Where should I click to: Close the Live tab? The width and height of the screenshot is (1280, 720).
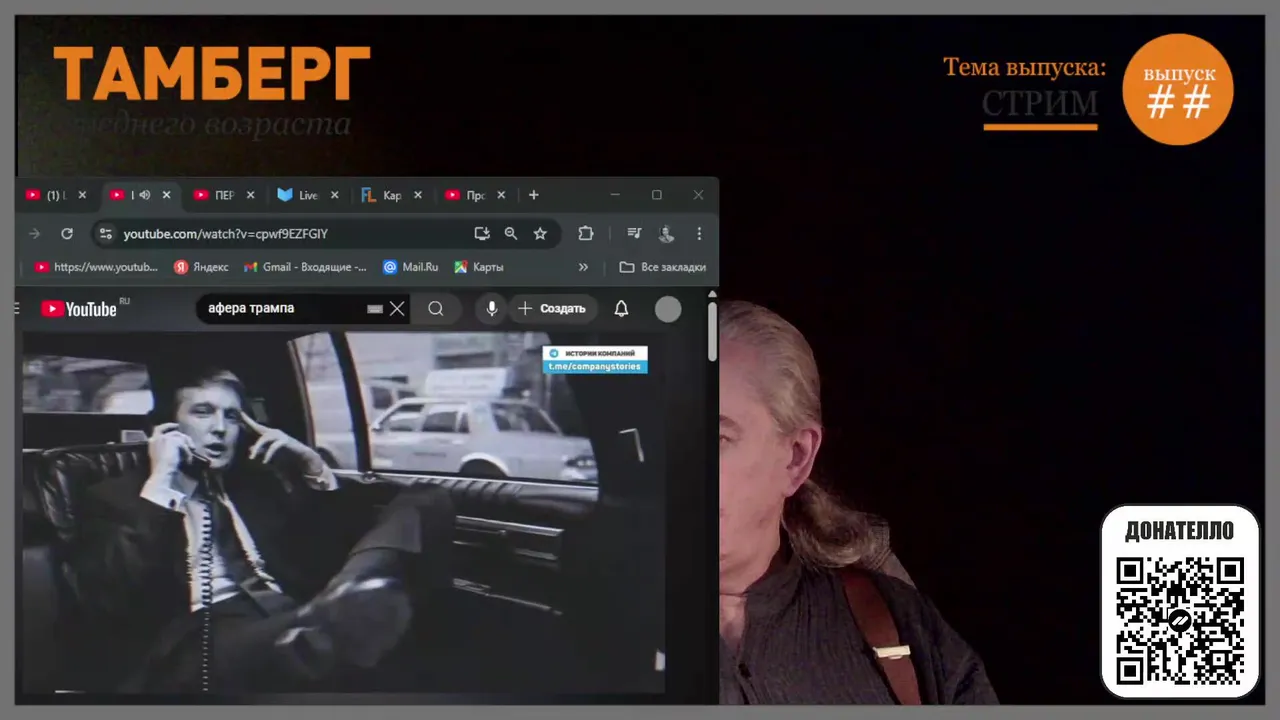(x=334, y=195)
